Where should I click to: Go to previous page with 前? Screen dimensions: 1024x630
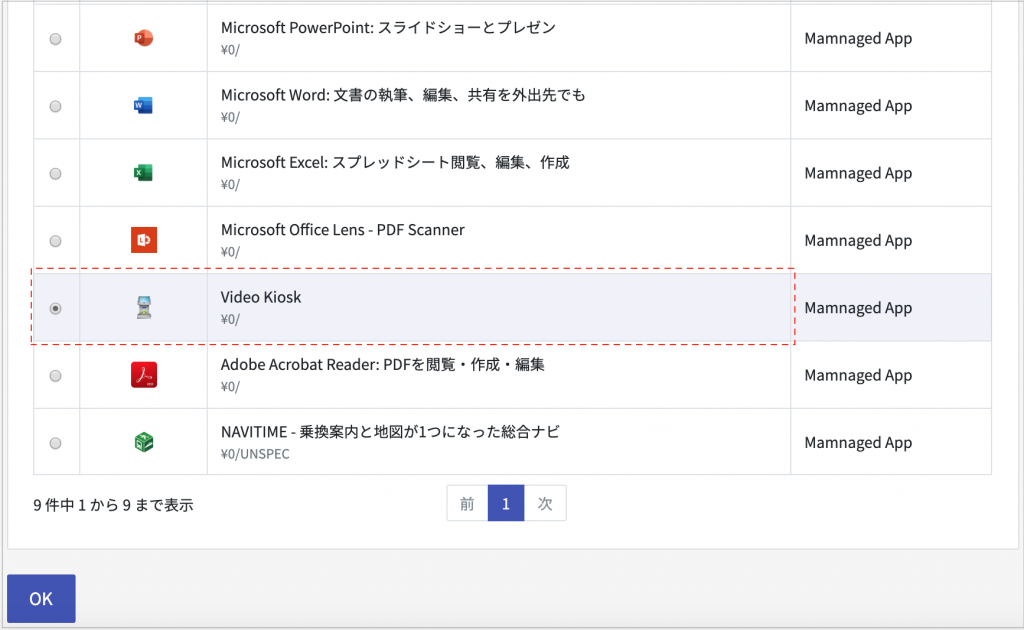pyautogui.click(x=467, y=504)
